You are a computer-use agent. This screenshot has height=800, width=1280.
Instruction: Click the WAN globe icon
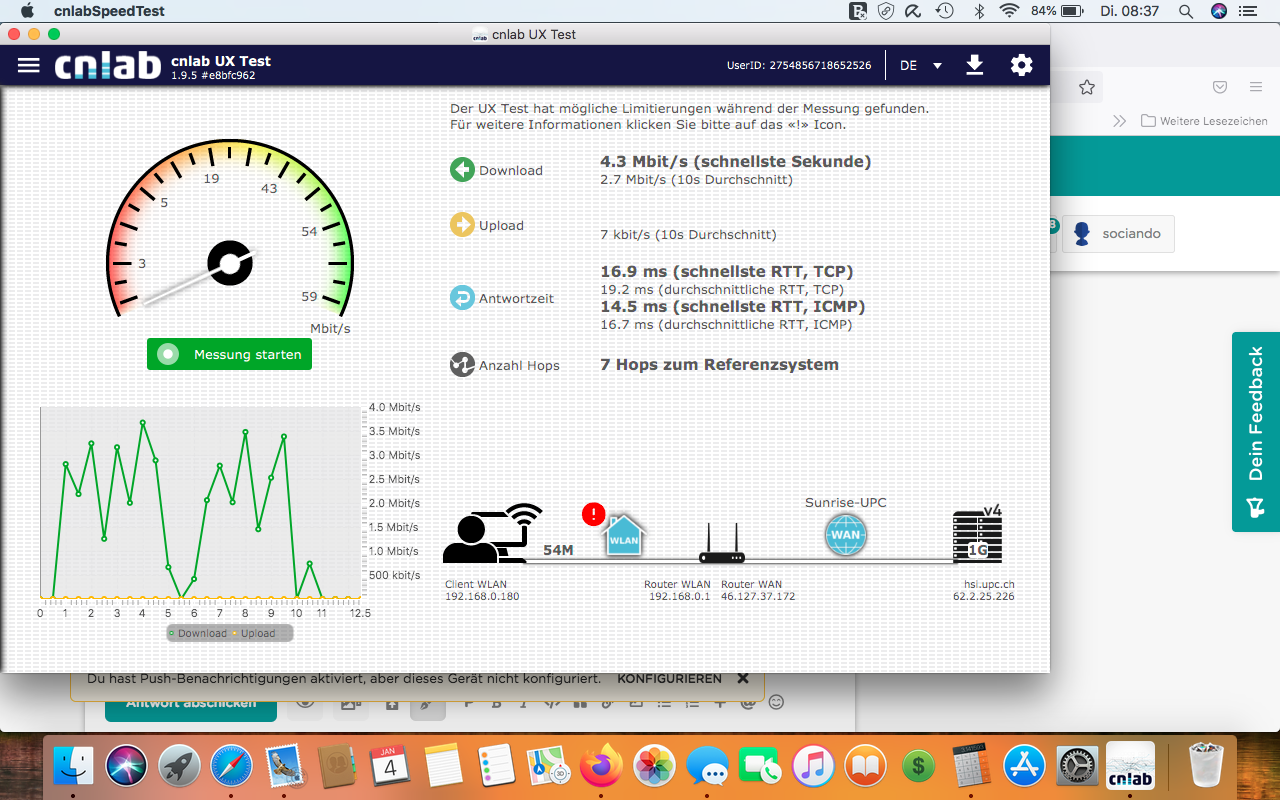tap(845, 535)
